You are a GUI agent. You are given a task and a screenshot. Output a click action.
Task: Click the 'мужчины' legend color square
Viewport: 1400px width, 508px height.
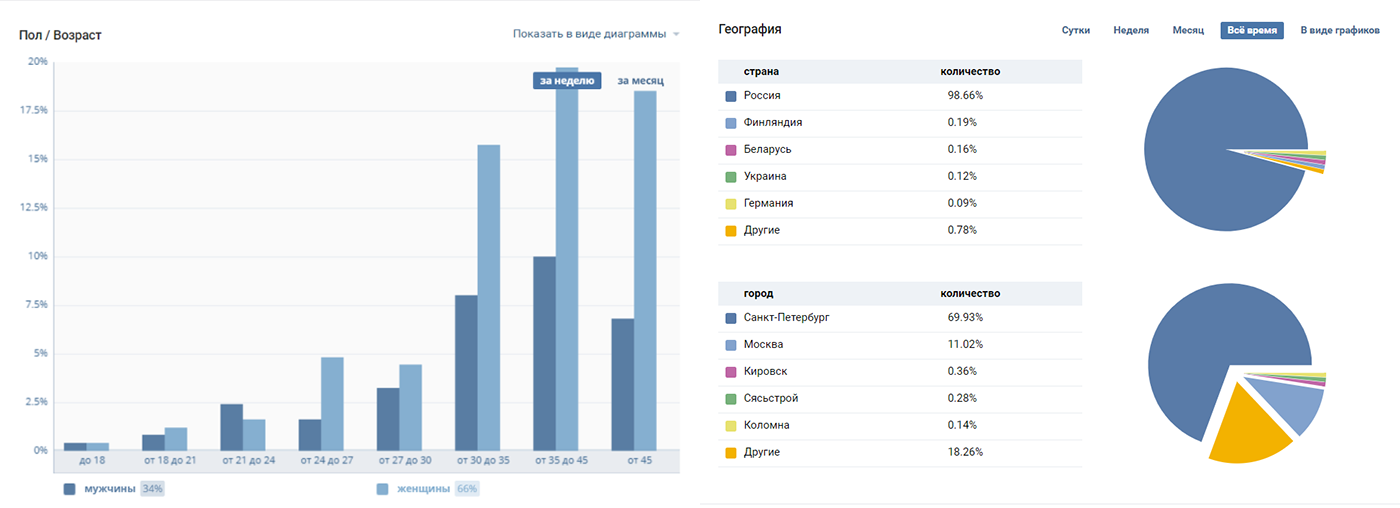pos(69,489)
